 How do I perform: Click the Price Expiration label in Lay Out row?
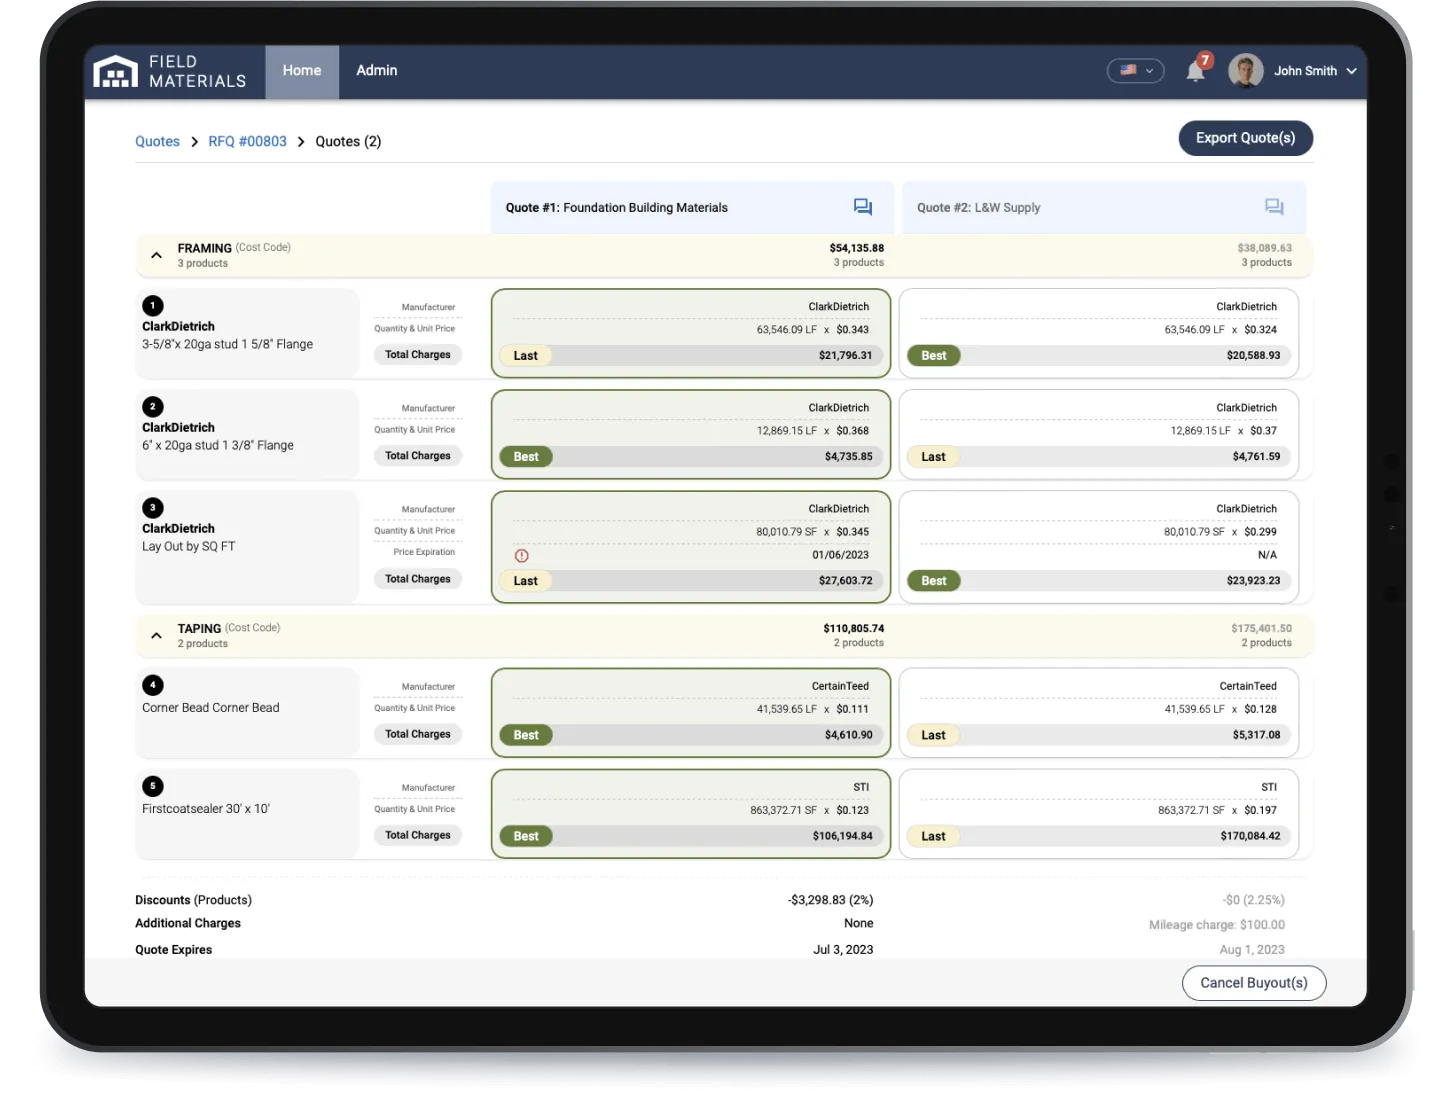(x=424, y=552)
